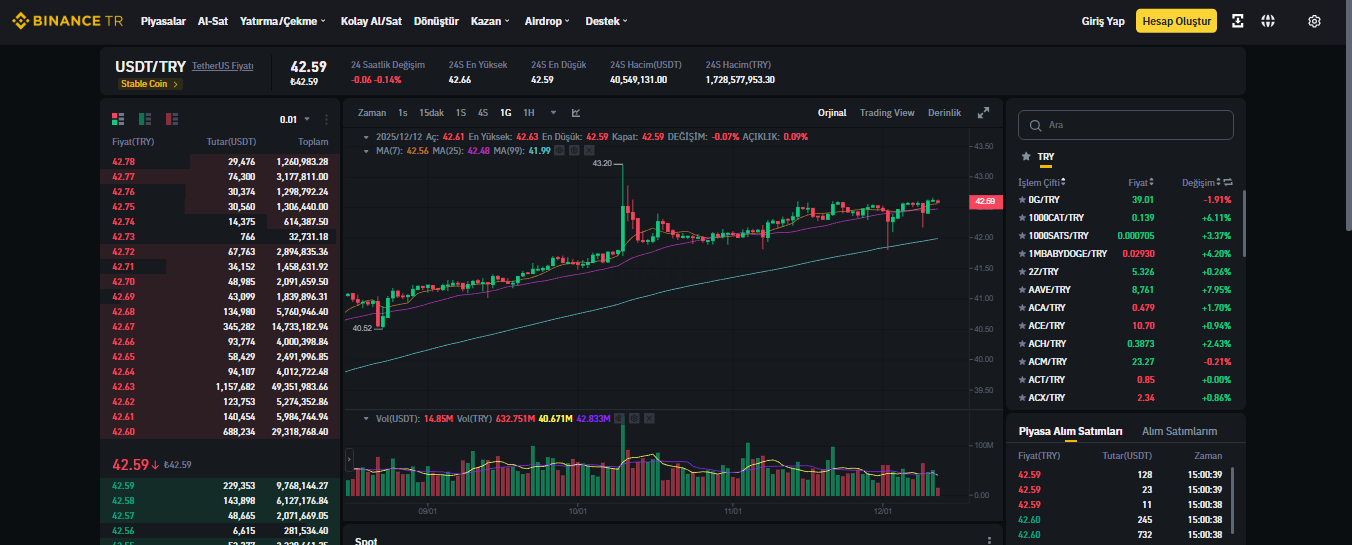This screenshot has height=545, width=1352.
Task: Select combined buy and sell order book view
Action: 118,118
